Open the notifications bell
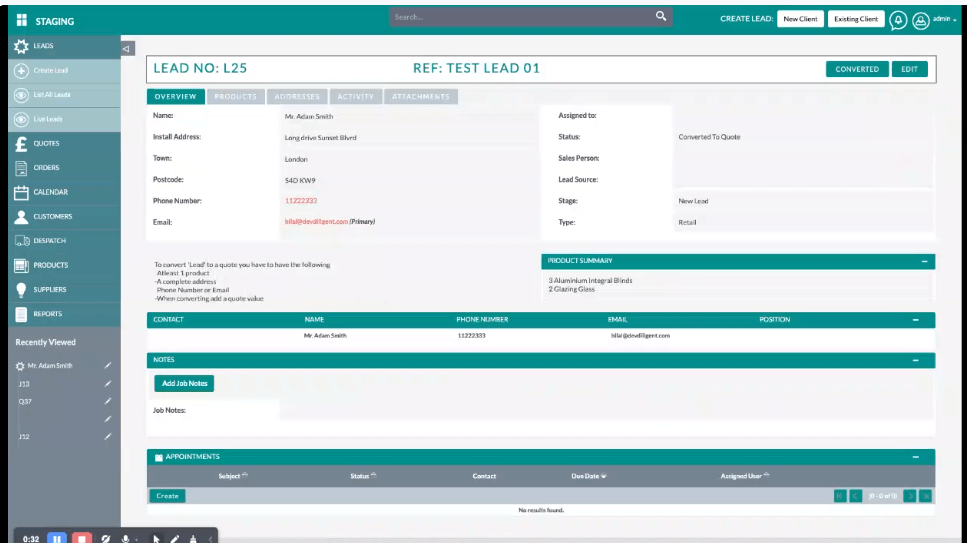 click(898, 20)
